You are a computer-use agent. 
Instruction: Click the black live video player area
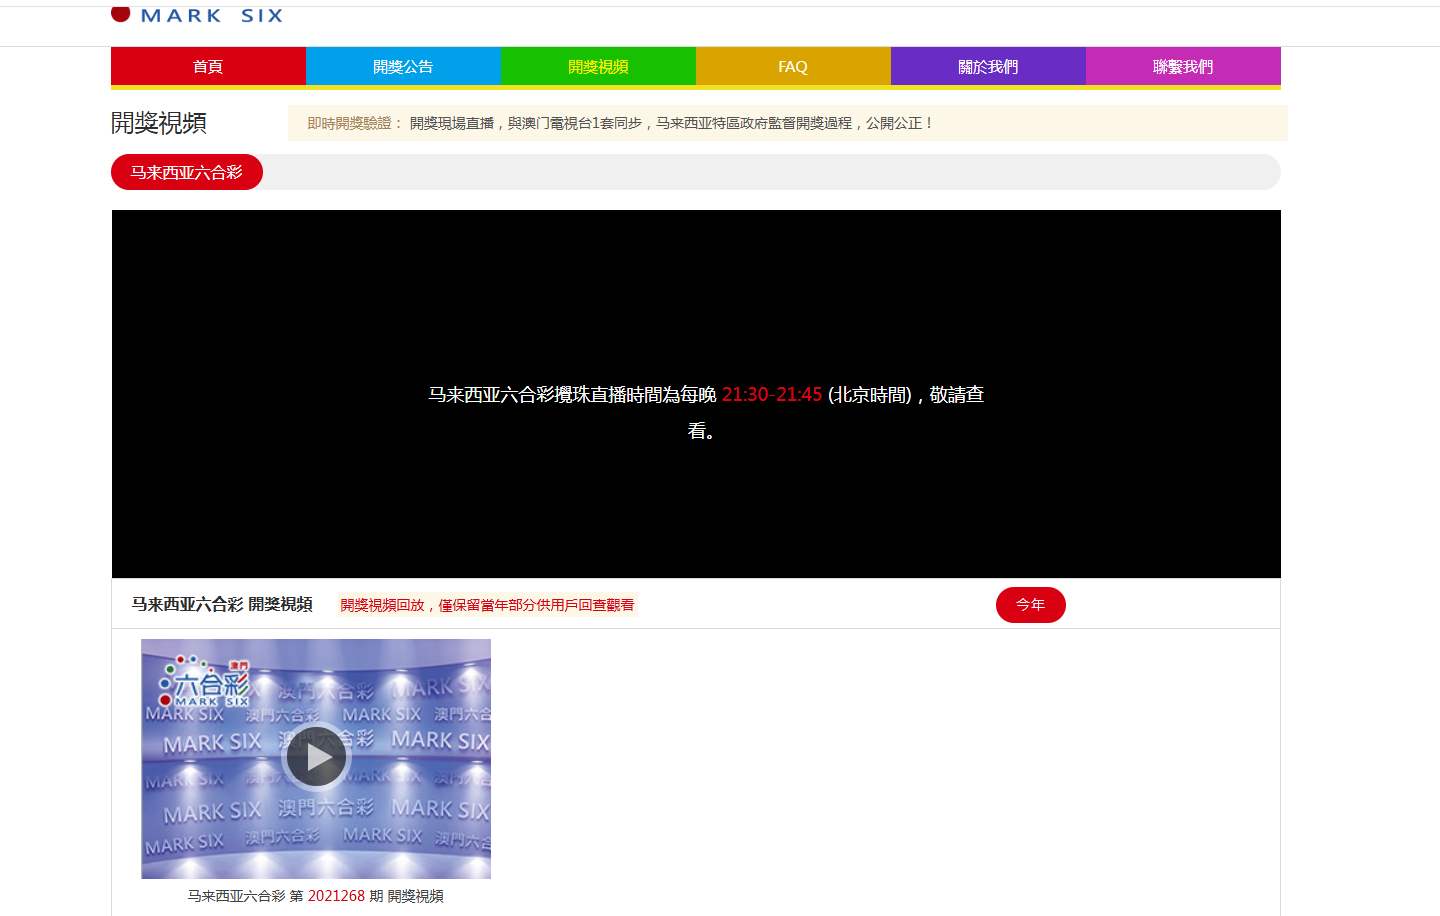click(696, 394)
